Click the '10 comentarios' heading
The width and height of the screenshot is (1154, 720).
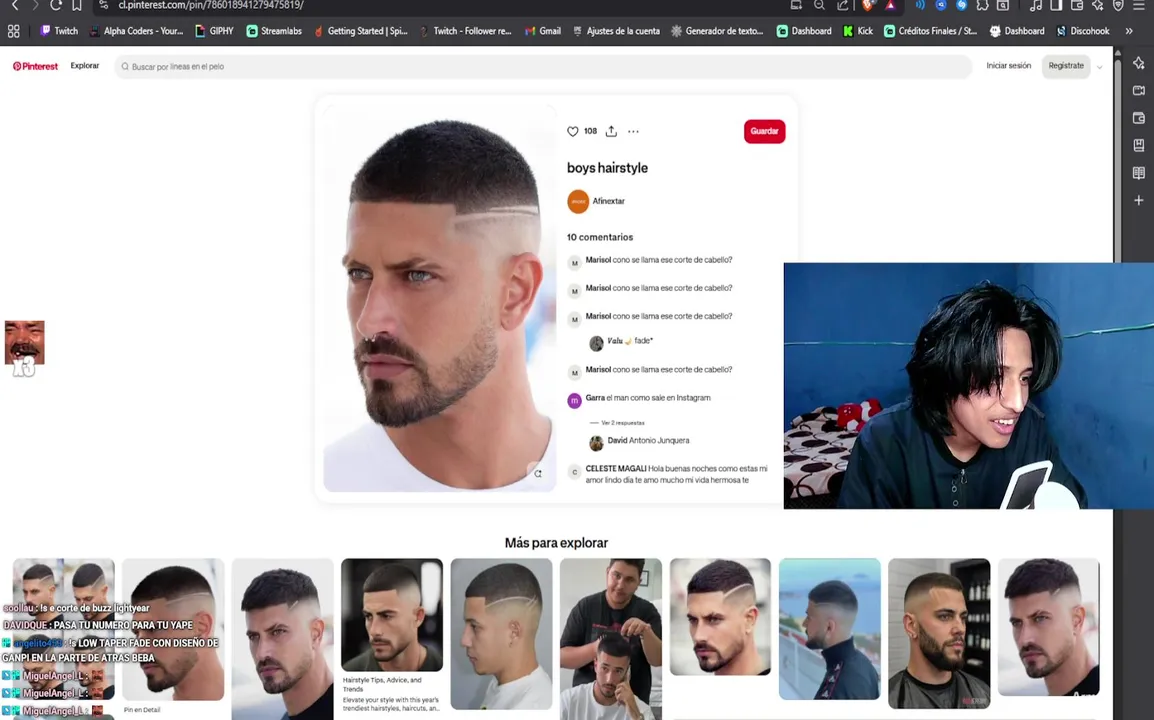[x=600, y=237]
